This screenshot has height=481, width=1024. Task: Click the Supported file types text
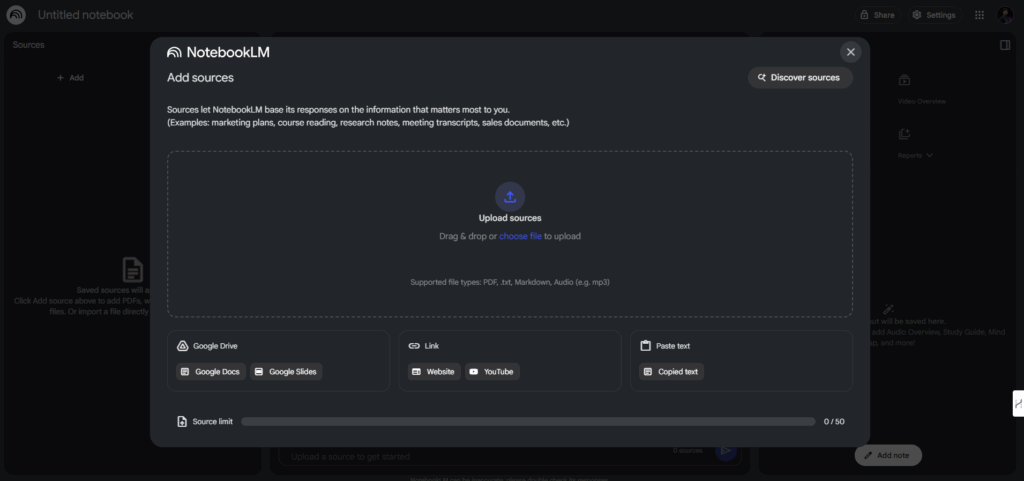point(510,282)
